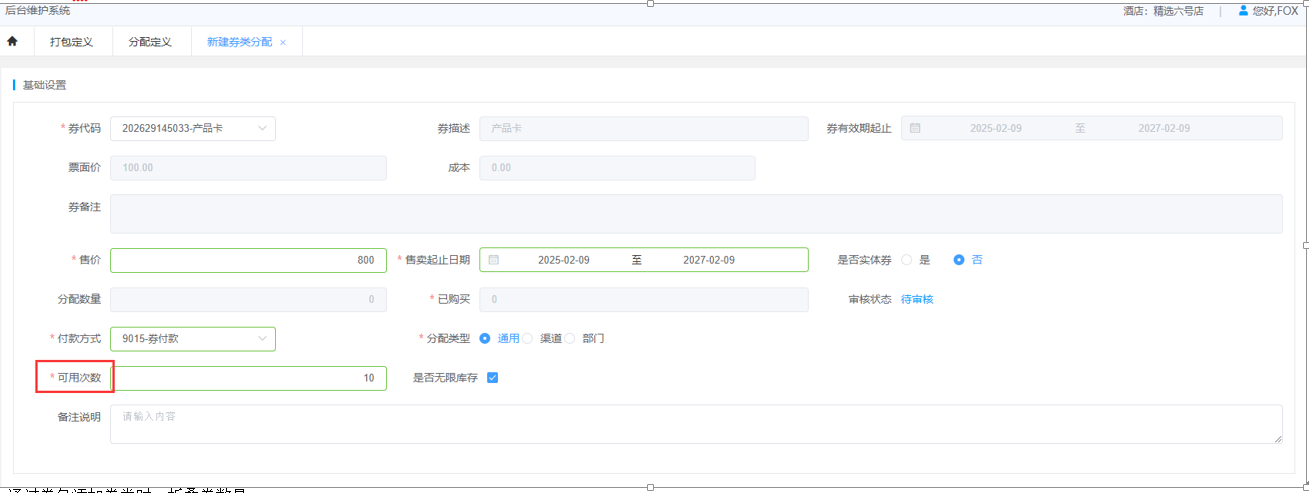Click the 可用次数 input field

(248, 378)
